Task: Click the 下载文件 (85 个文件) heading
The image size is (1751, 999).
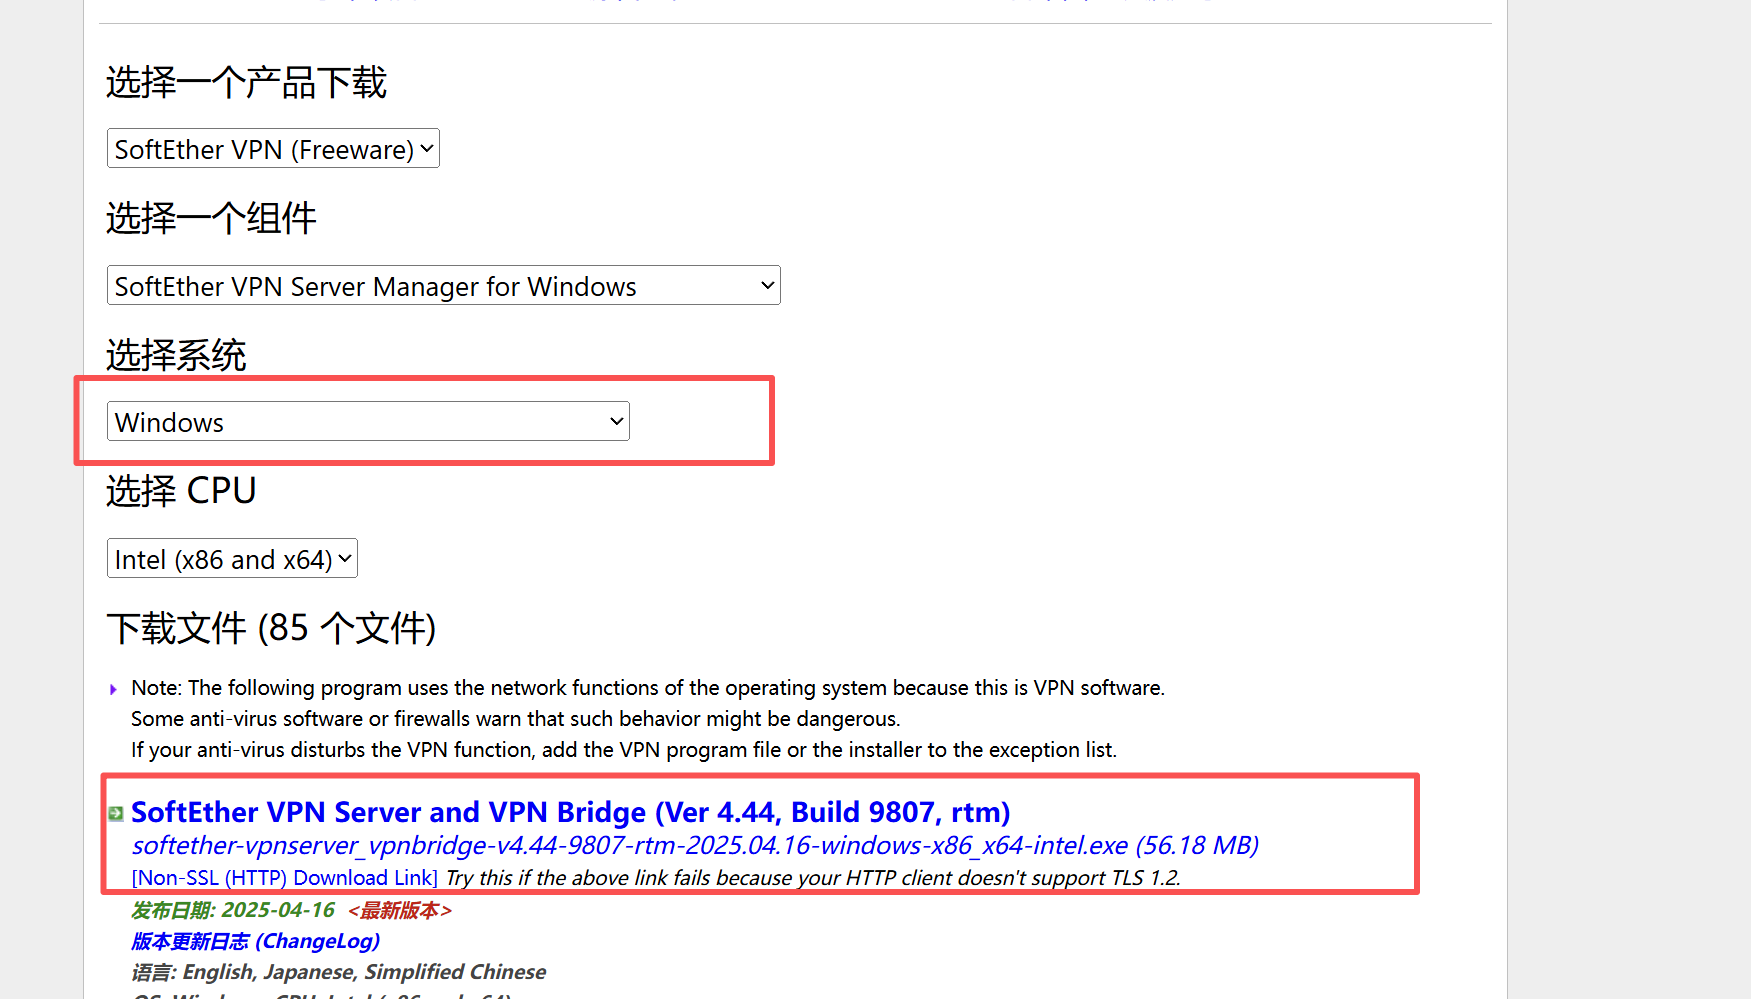Action: tap(271, 628)
